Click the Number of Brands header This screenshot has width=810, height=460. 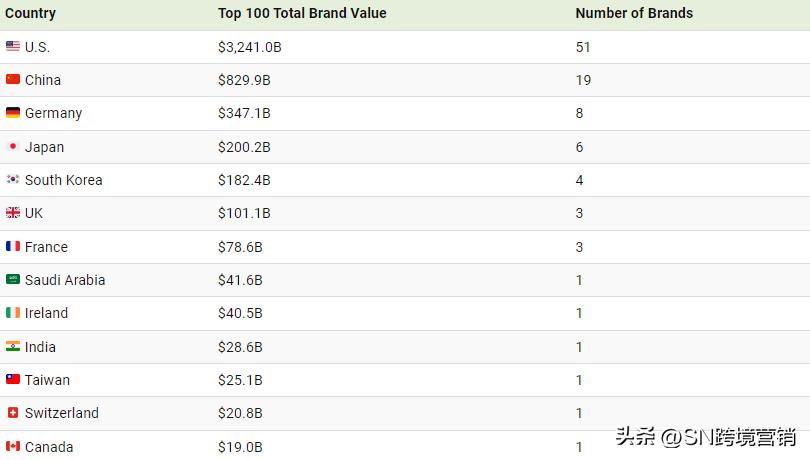pyautogui.click(x=634, y=13)
